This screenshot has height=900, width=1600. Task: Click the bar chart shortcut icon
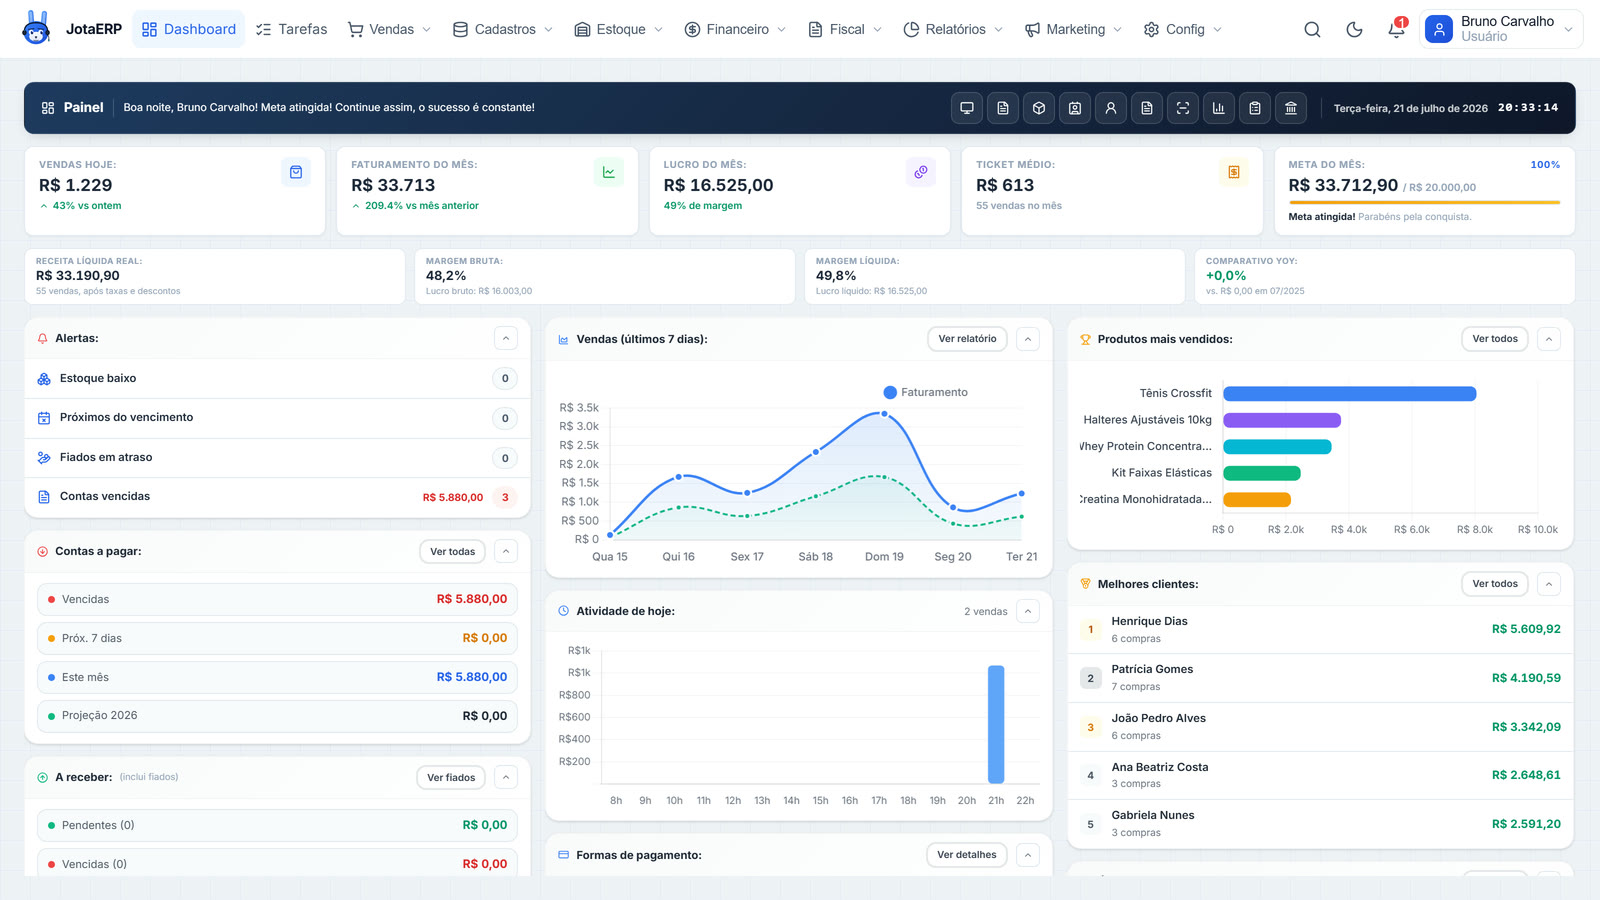point(1219,108)
